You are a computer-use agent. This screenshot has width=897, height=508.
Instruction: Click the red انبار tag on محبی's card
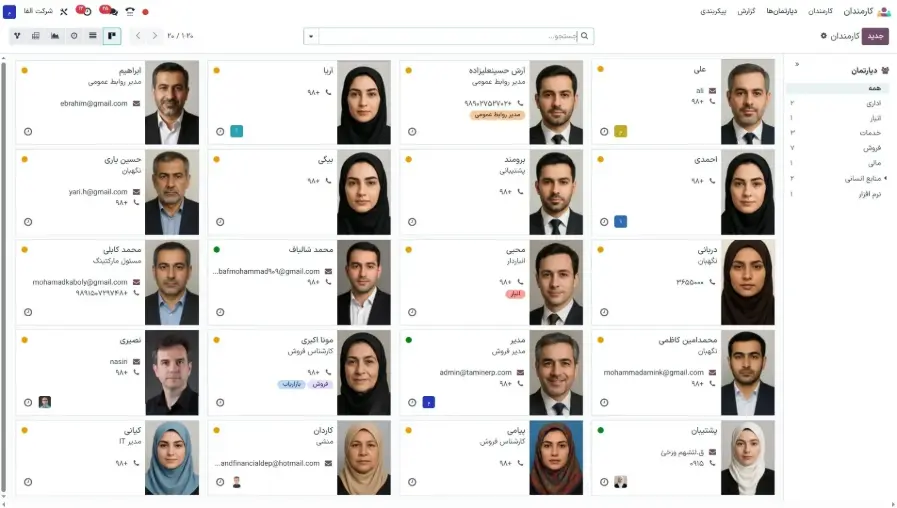point(515,294)
